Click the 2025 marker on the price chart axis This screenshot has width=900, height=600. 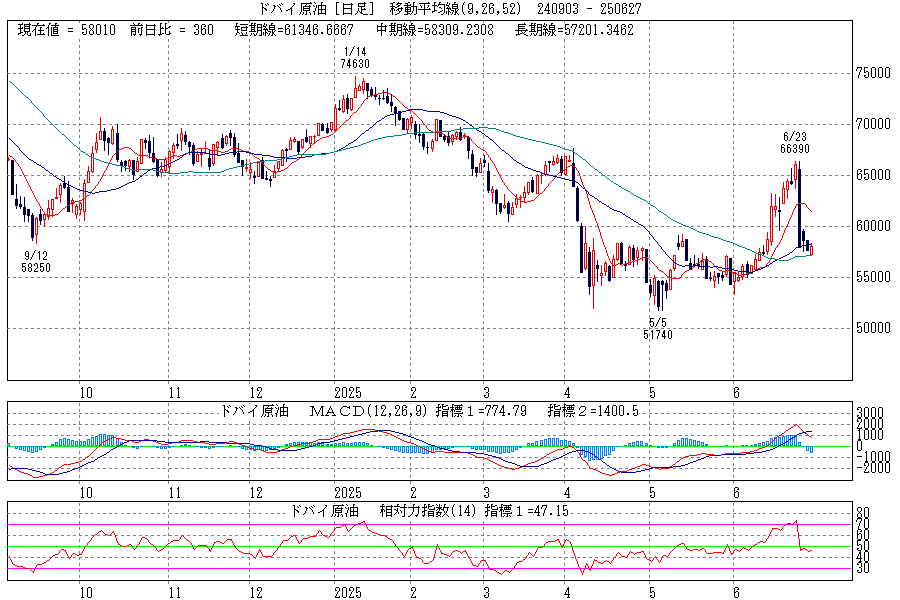347,393
